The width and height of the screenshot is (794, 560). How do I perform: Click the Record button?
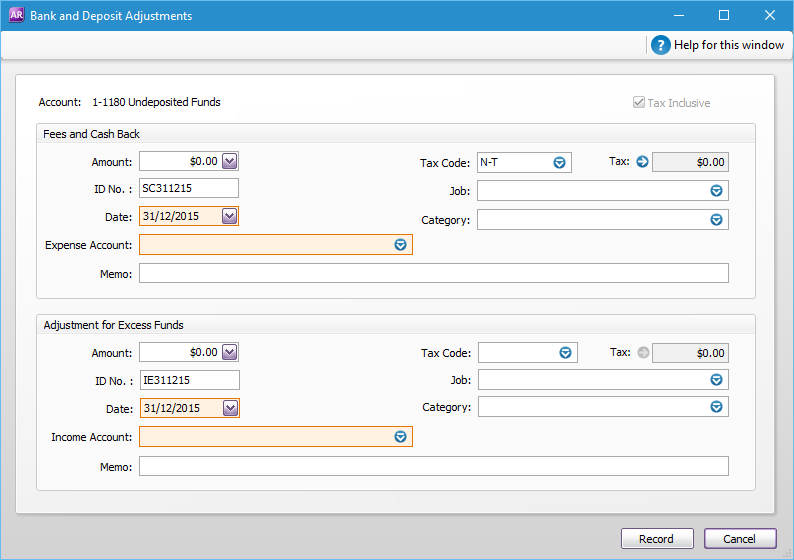coord(656,539)
